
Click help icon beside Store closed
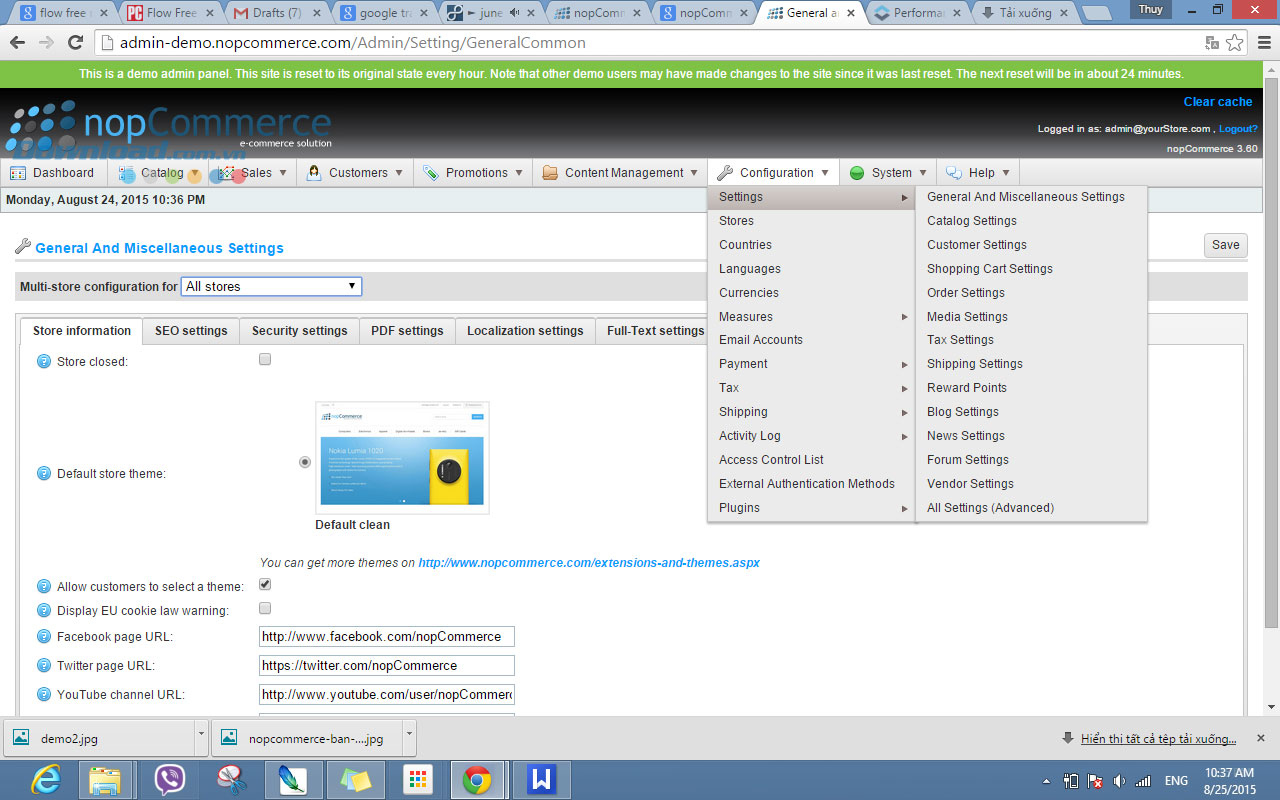[44, 362]
